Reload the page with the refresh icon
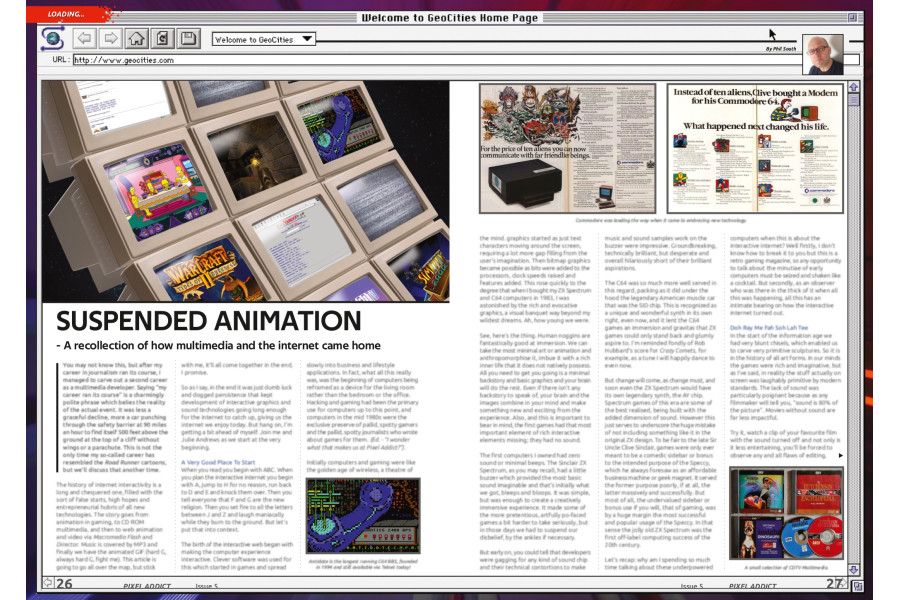 [162, 38]
